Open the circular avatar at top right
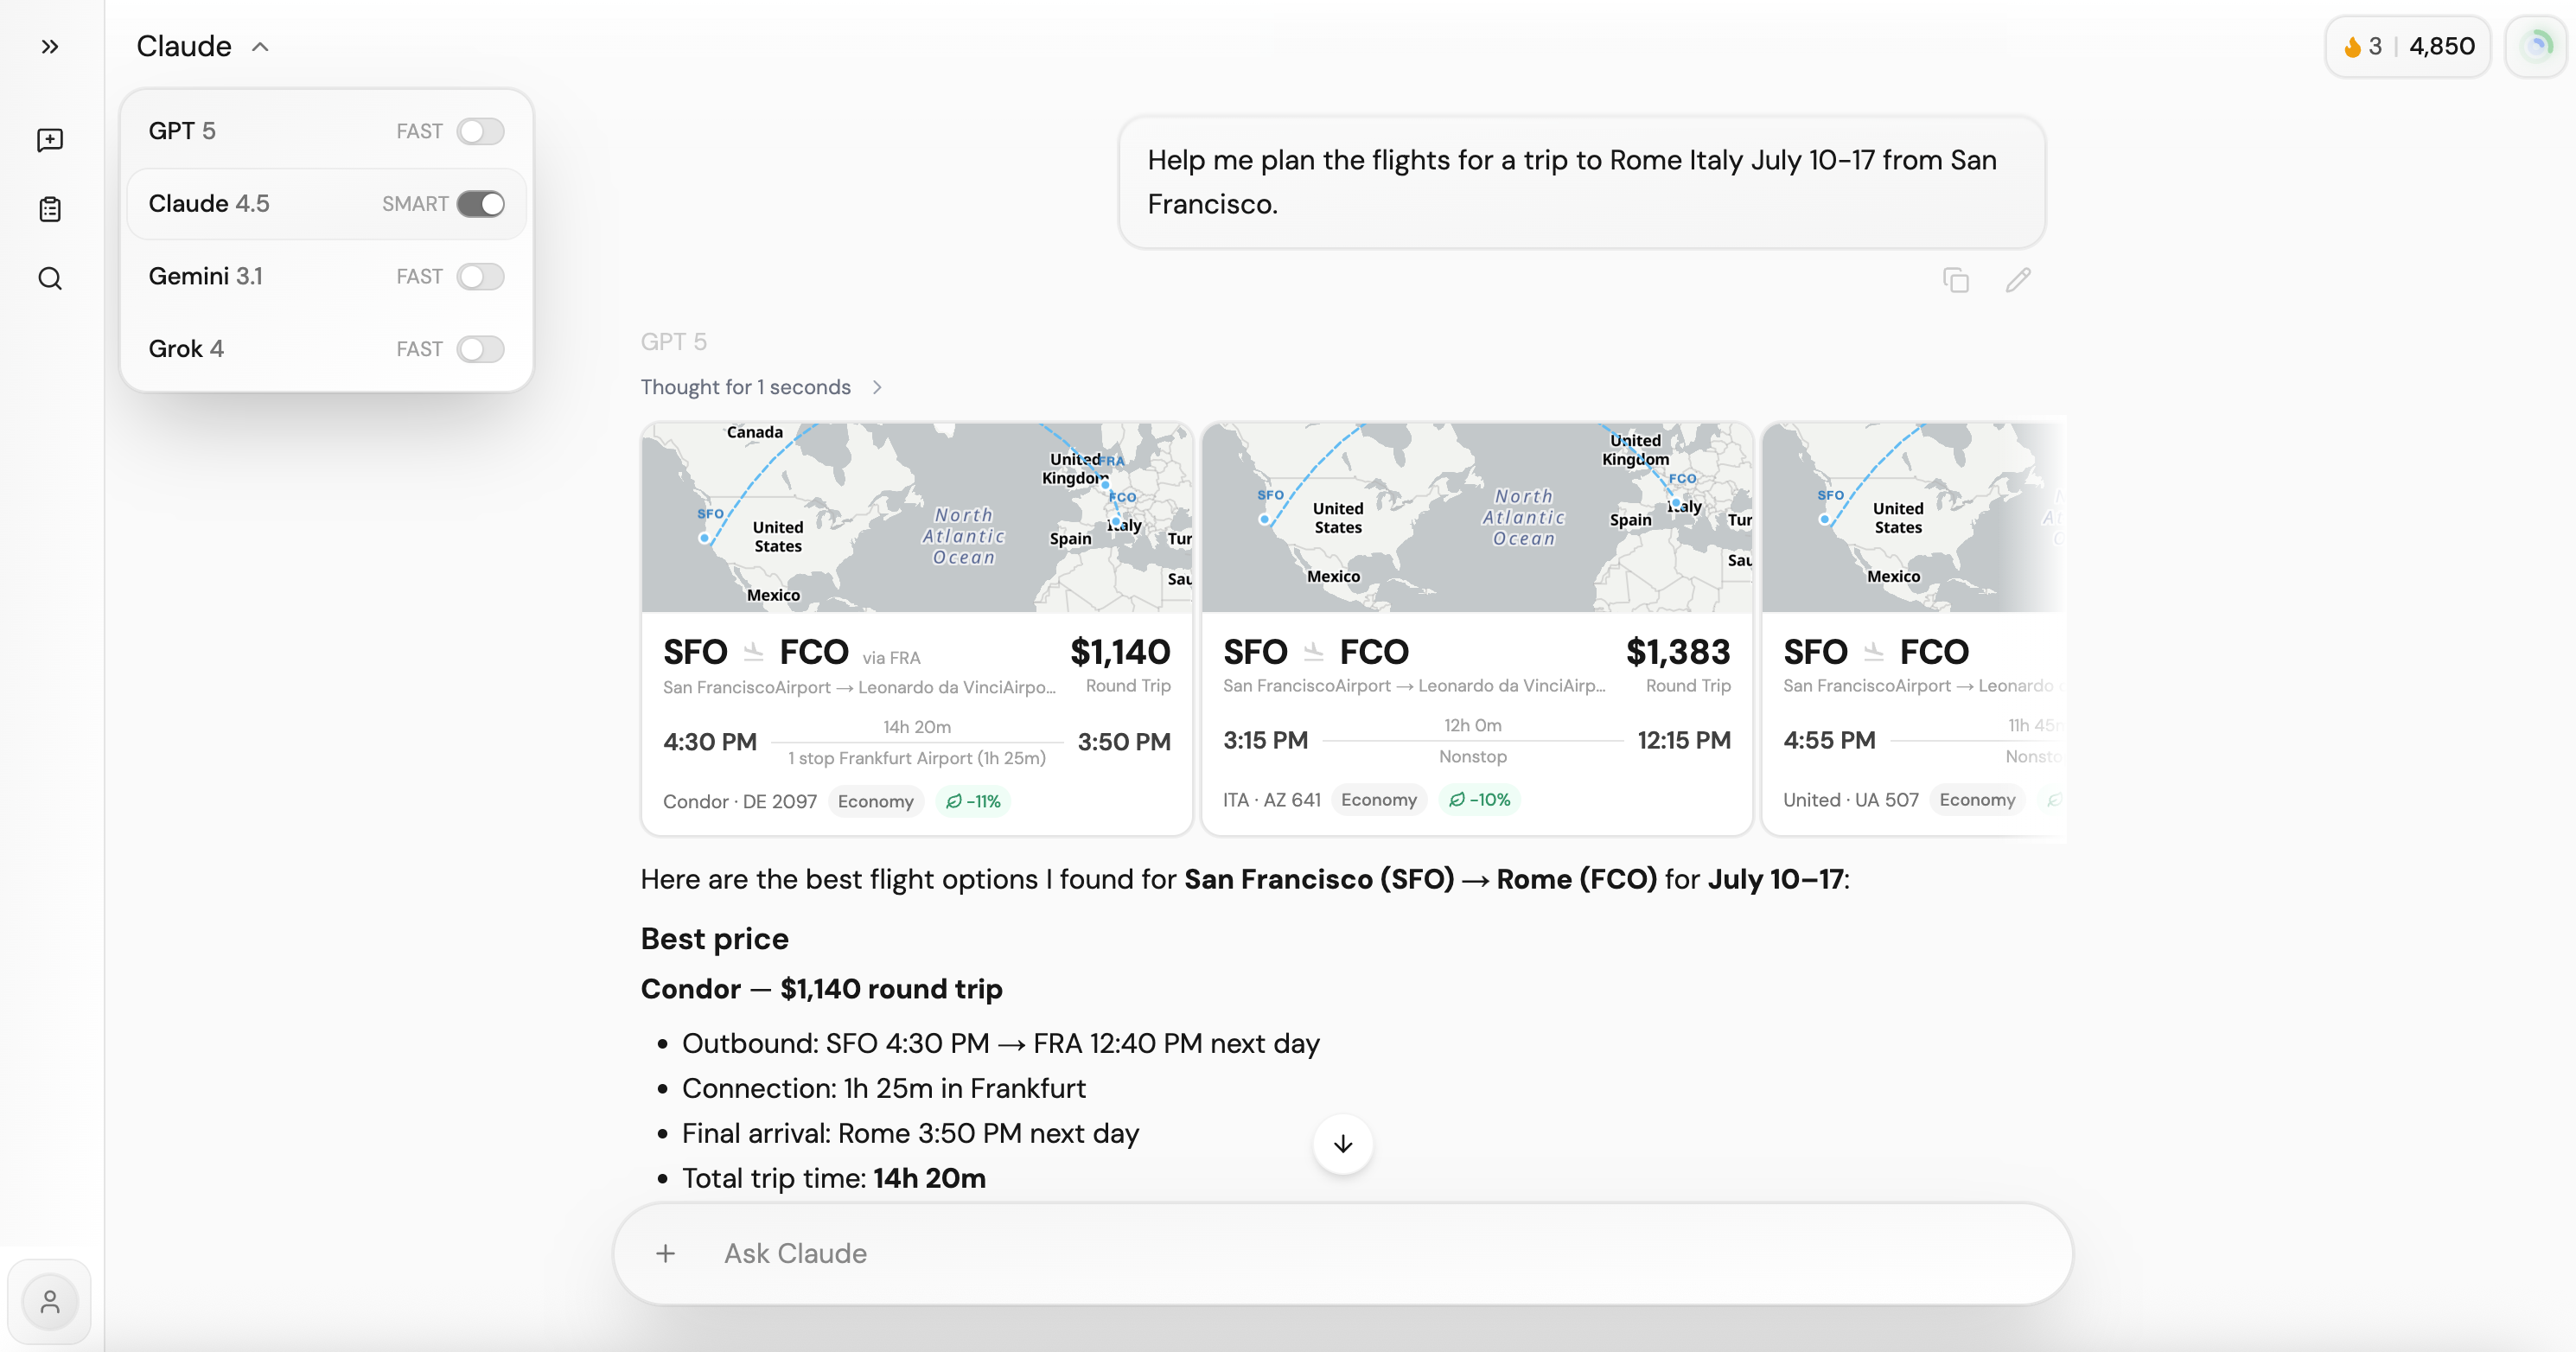The width and height of the screenshot is (2576, 1352). (2537, 46)
